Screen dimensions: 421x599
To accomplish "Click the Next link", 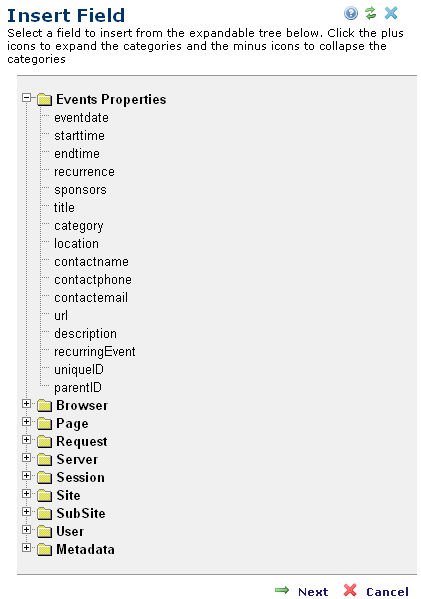I will point(313,592).
